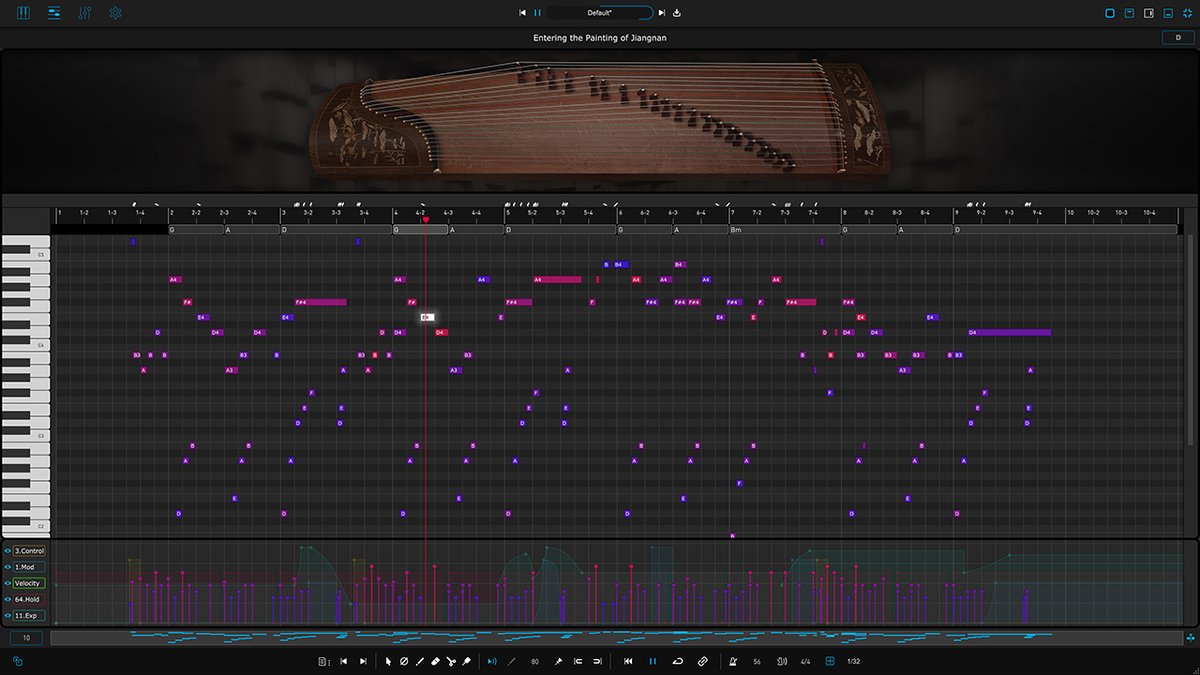Click the Bm chord marker in chord track
Screen dimensions: 1200x675
pos(784,229)
